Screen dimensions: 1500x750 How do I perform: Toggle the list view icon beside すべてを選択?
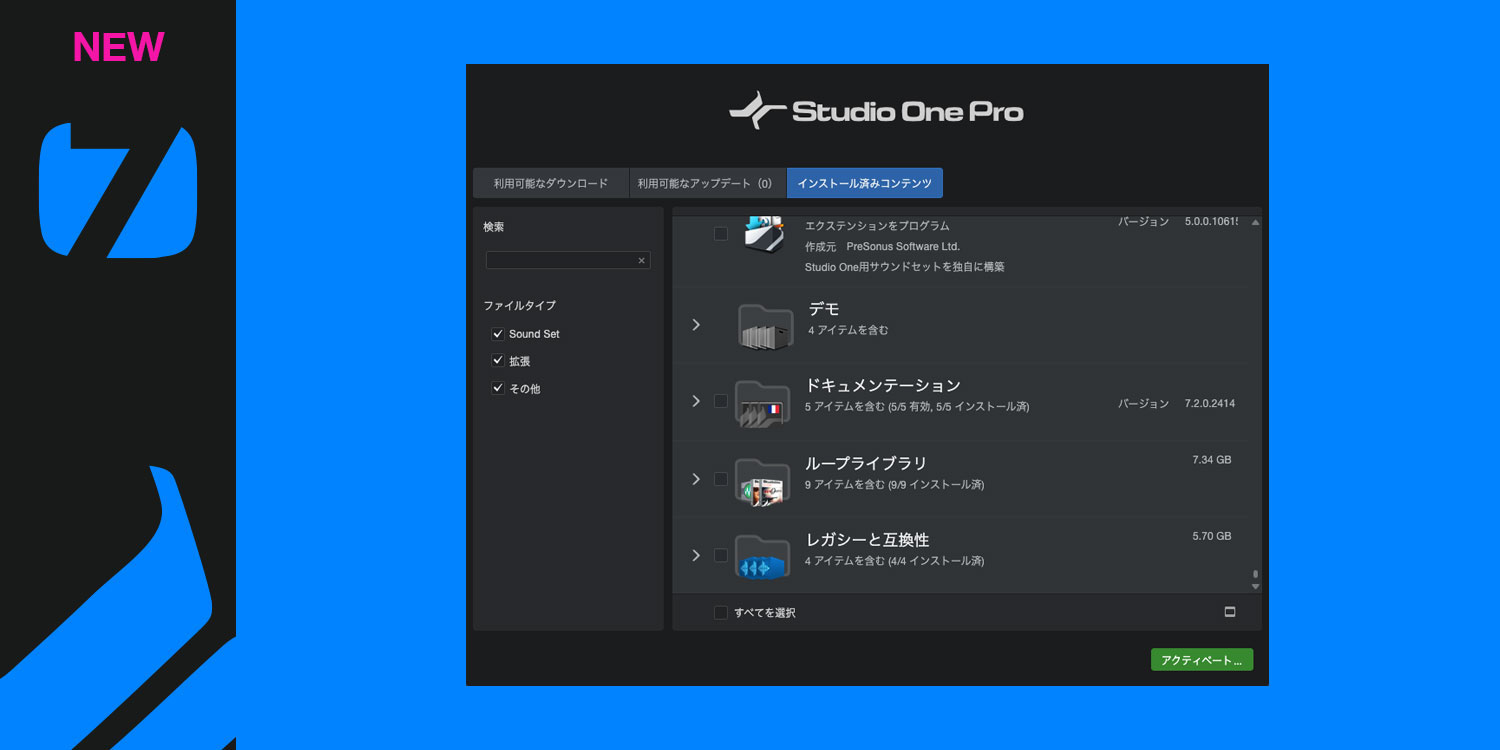click(x=1230, y=612)
